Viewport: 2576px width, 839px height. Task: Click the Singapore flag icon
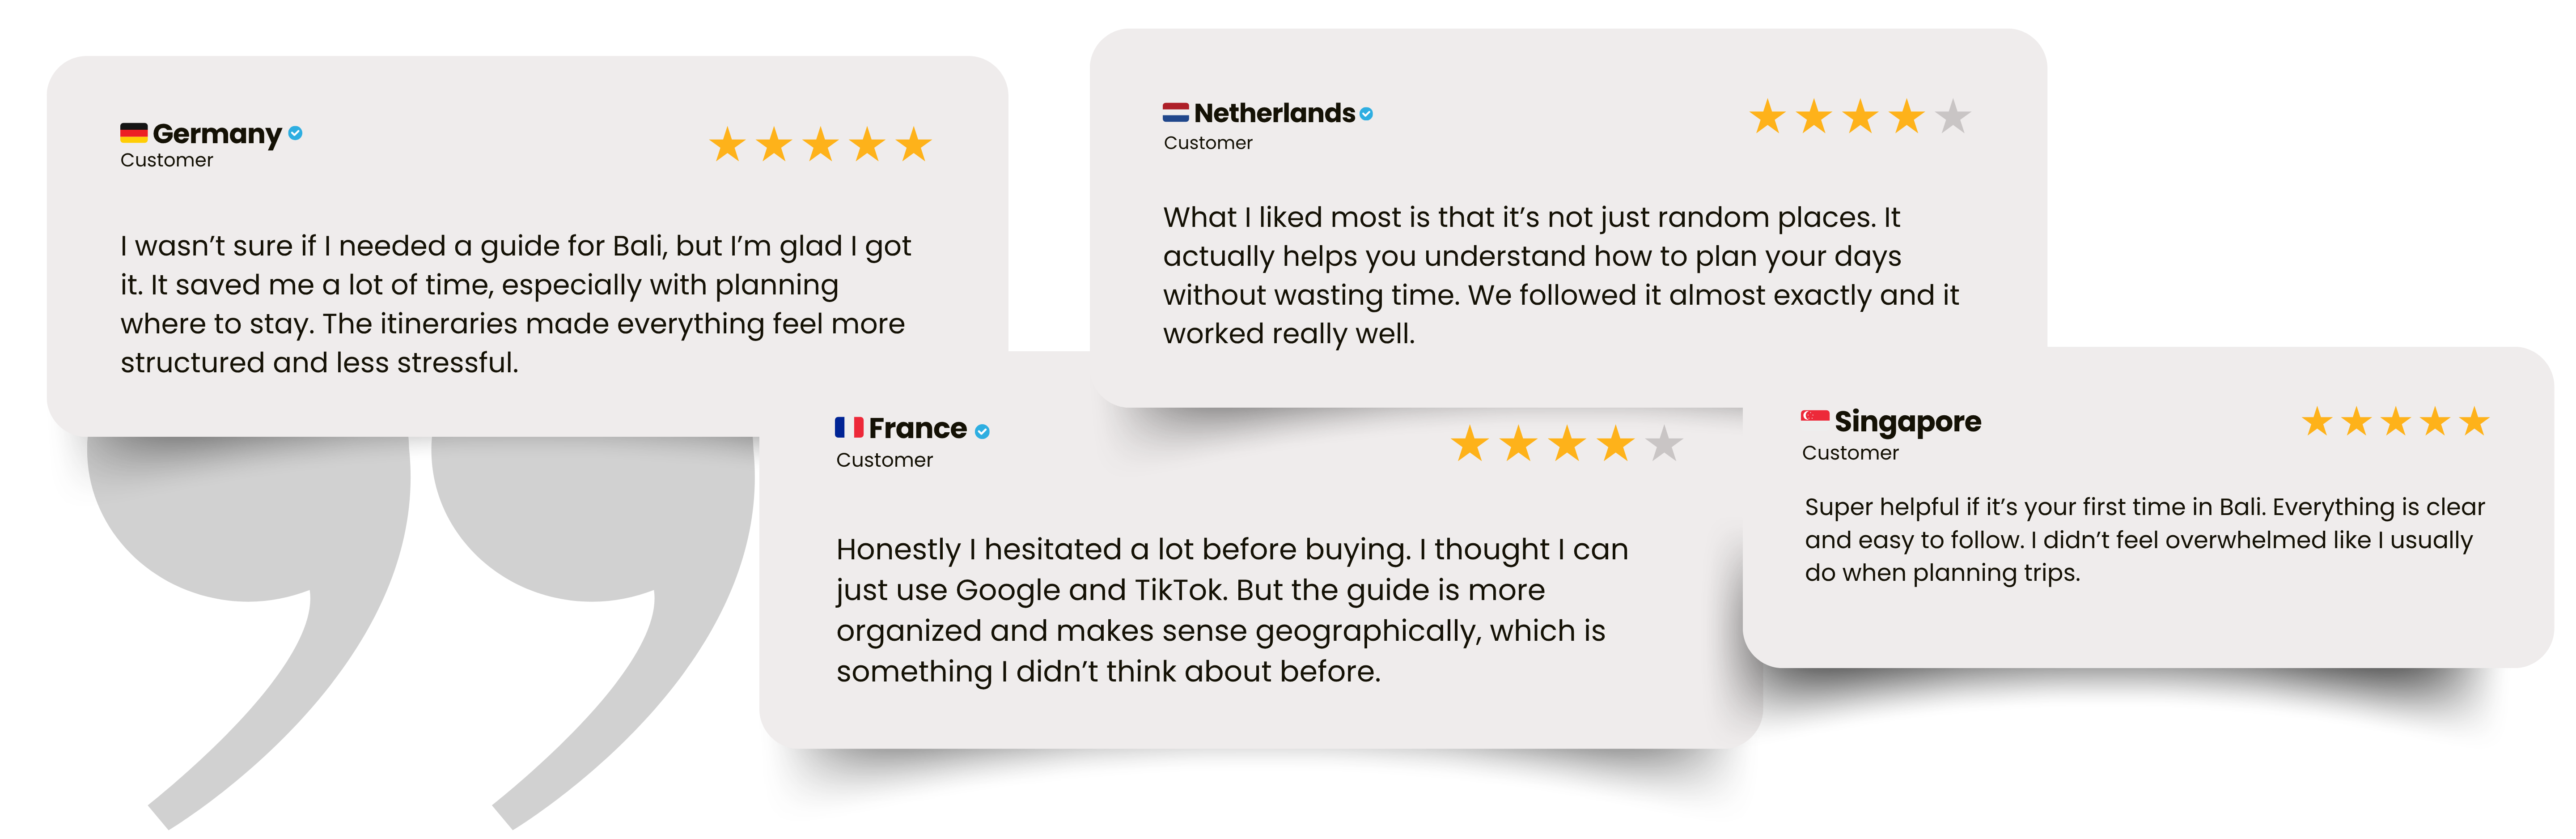1815,416
